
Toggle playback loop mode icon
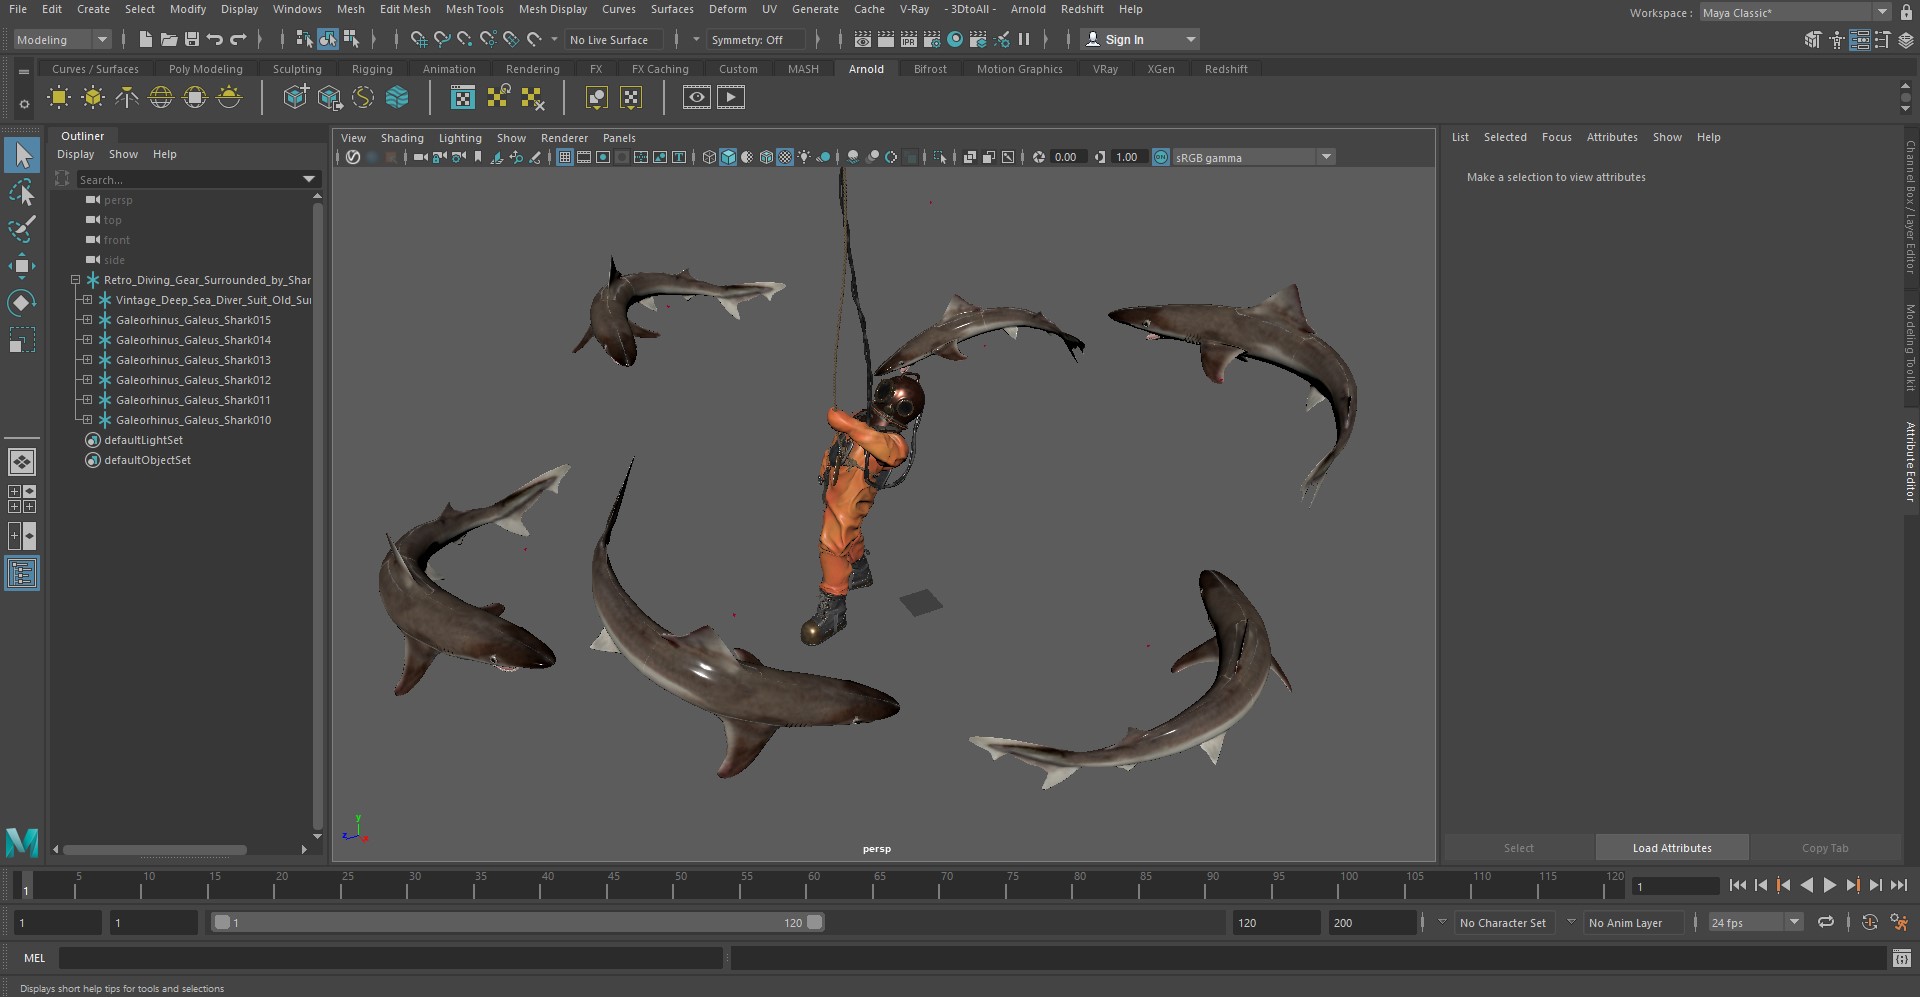[1826, 922]
